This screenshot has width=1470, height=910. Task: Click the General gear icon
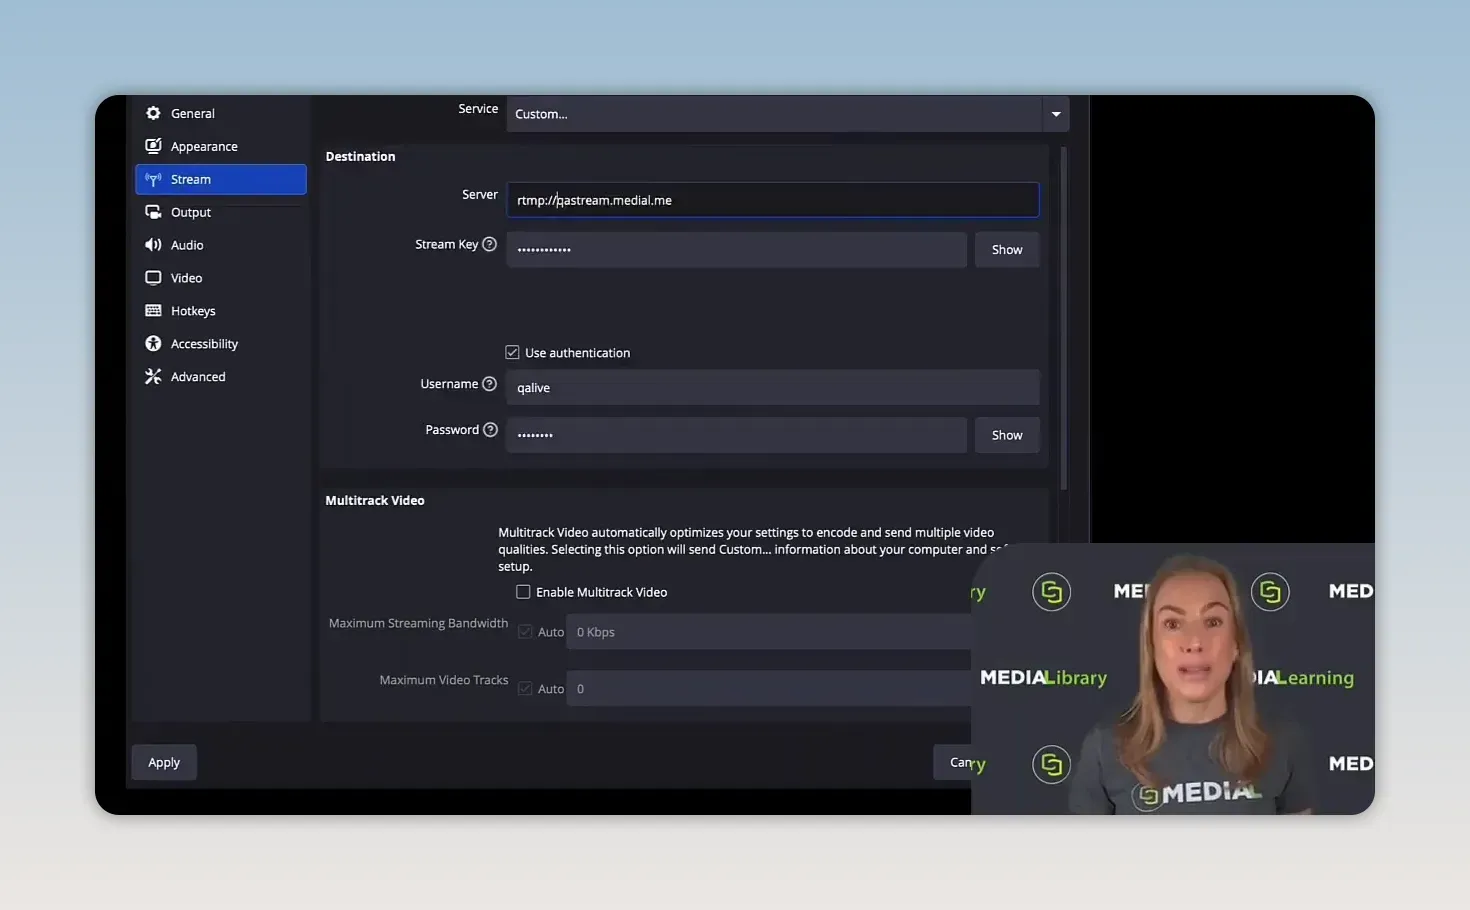tap(153, 113)
